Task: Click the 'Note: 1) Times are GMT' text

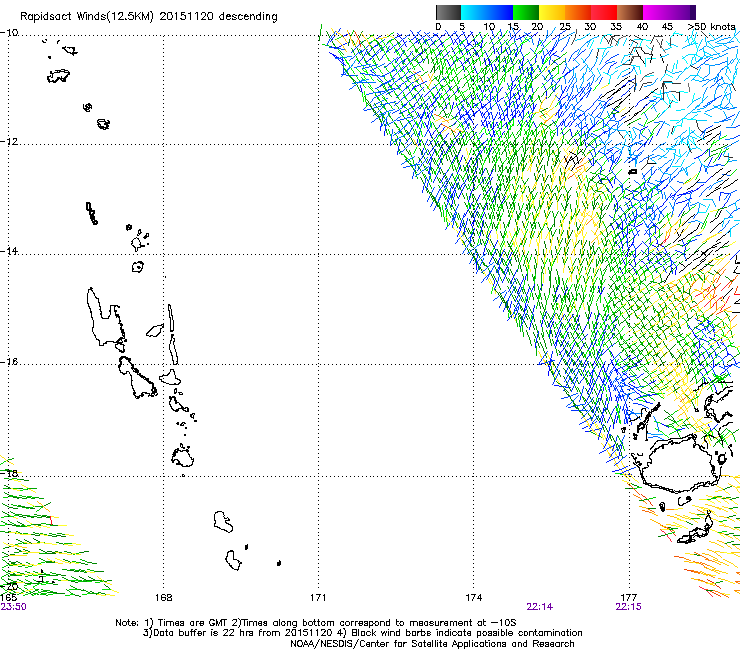Action: point(172,623)
